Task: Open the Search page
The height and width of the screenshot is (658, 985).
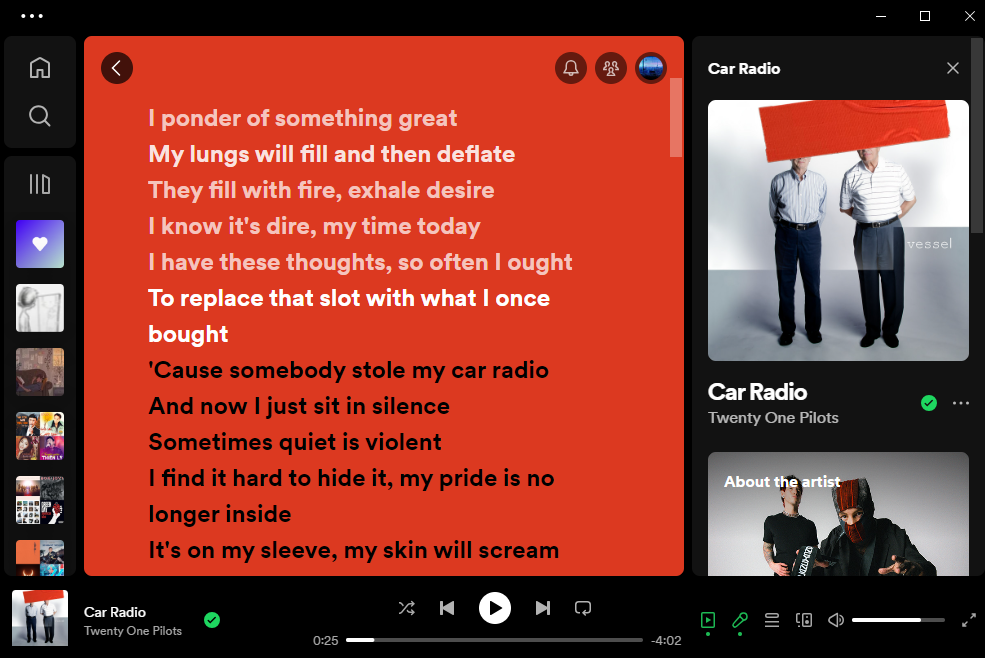Action: tap(40, 116)
